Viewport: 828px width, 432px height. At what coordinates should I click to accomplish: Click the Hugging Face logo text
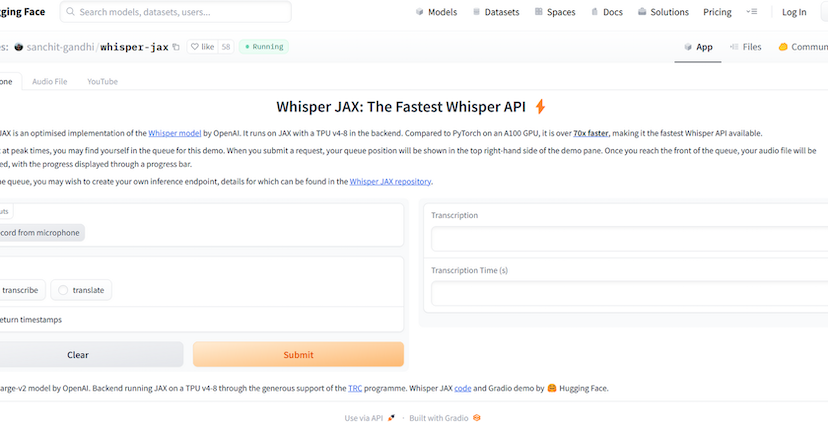click(x=23, y=12)
